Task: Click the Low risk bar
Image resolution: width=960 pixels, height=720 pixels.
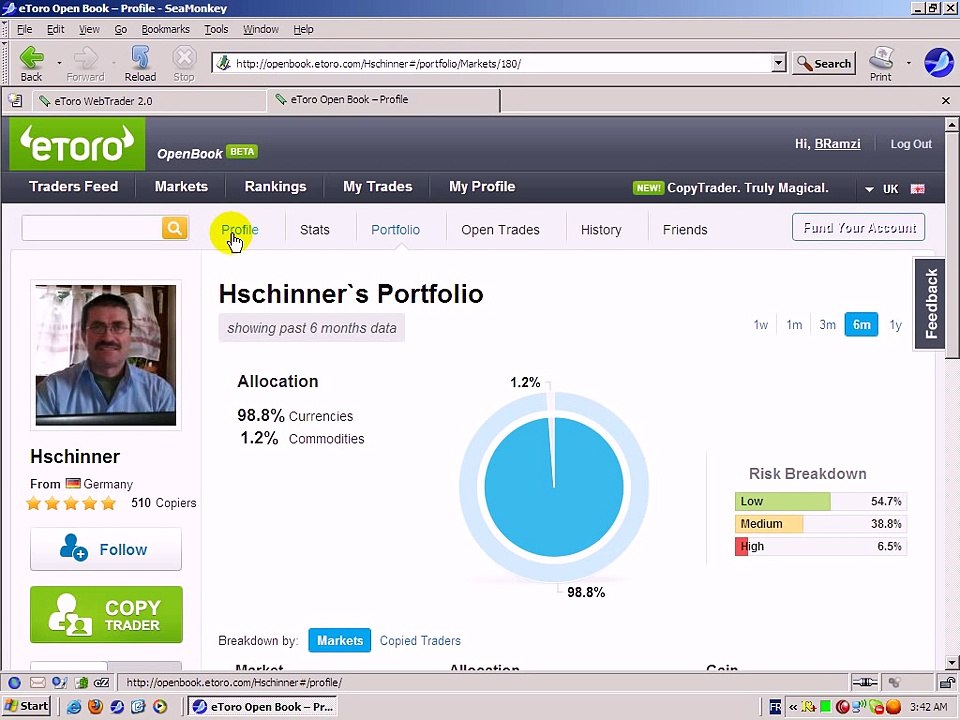Action: [x=820, y=501]
